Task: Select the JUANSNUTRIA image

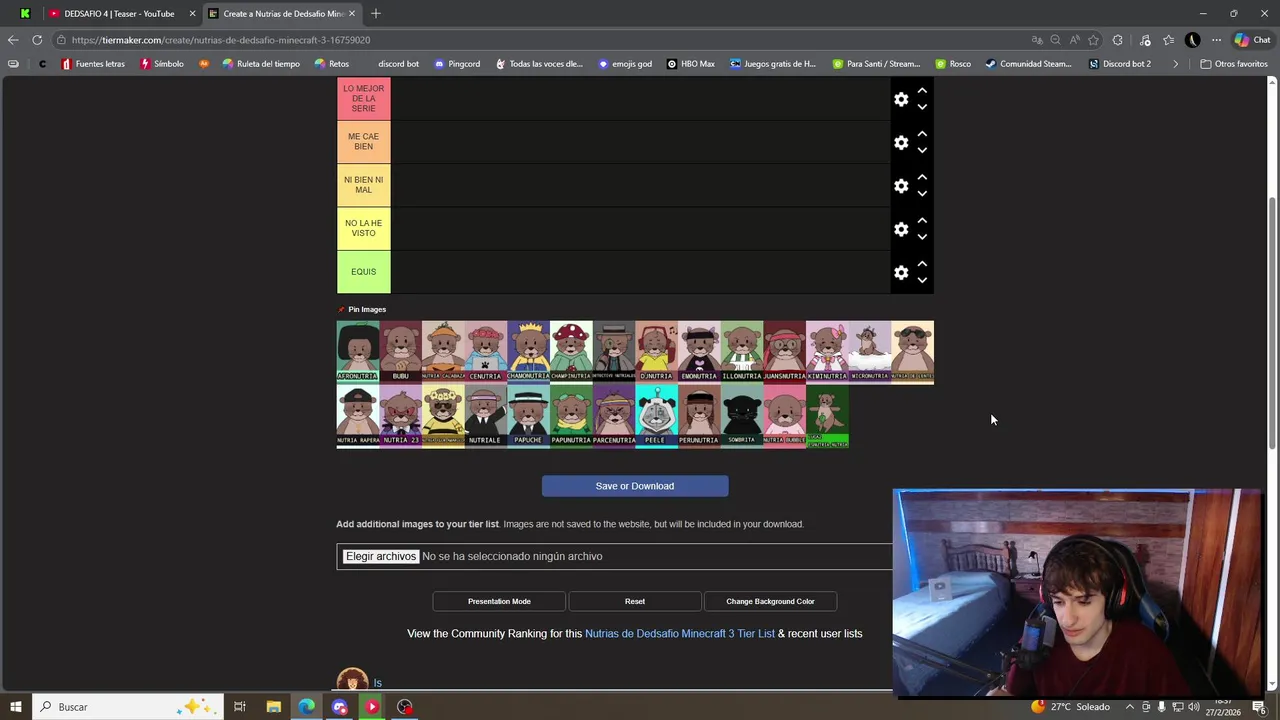Action: [x=784, y=351]
